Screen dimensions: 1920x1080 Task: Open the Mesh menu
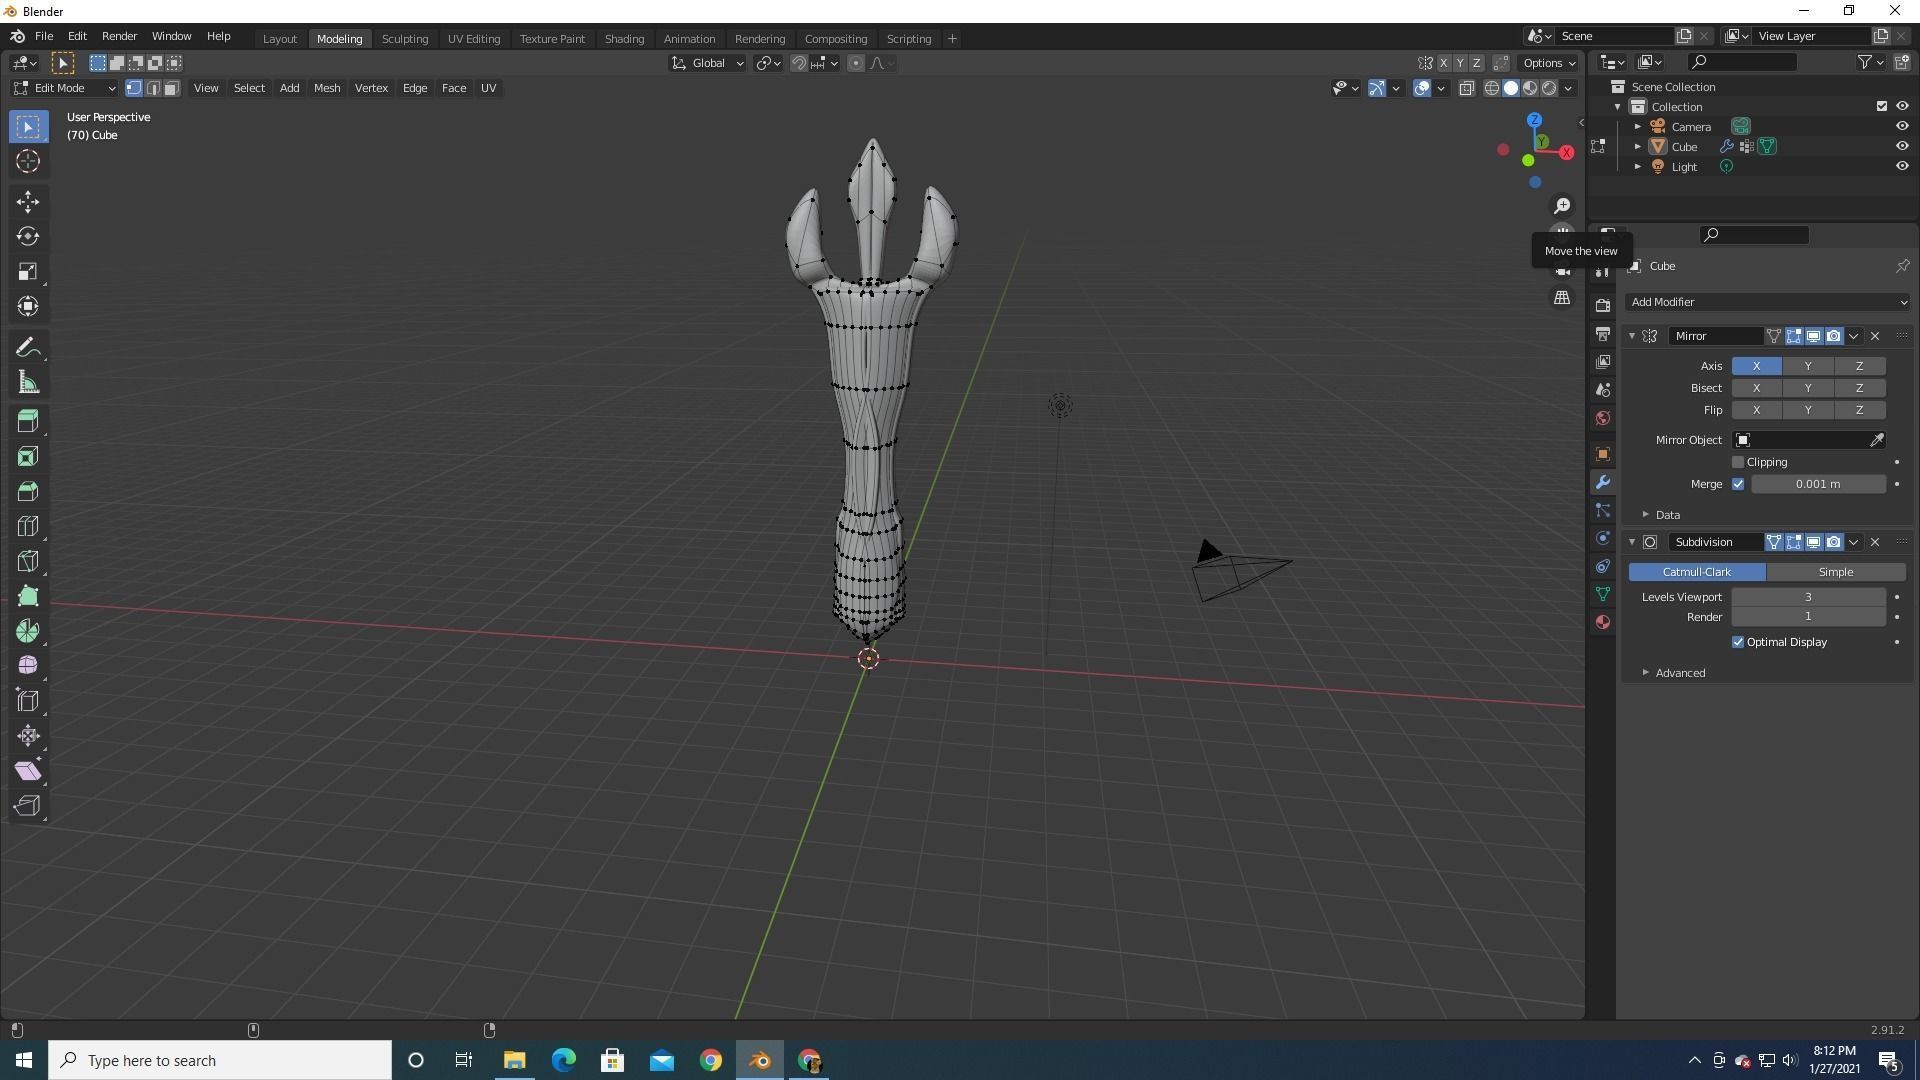pyautogui.click(x=327, y=88)
